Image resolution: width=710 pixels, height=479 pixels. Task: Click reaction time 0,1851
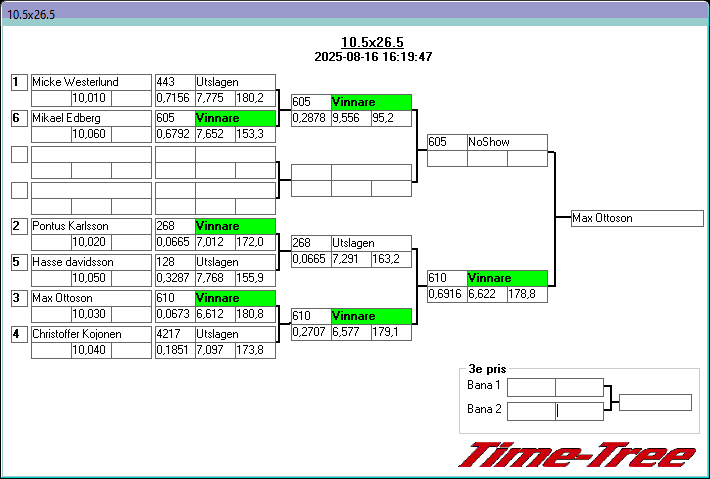click(x=175, y=350)
